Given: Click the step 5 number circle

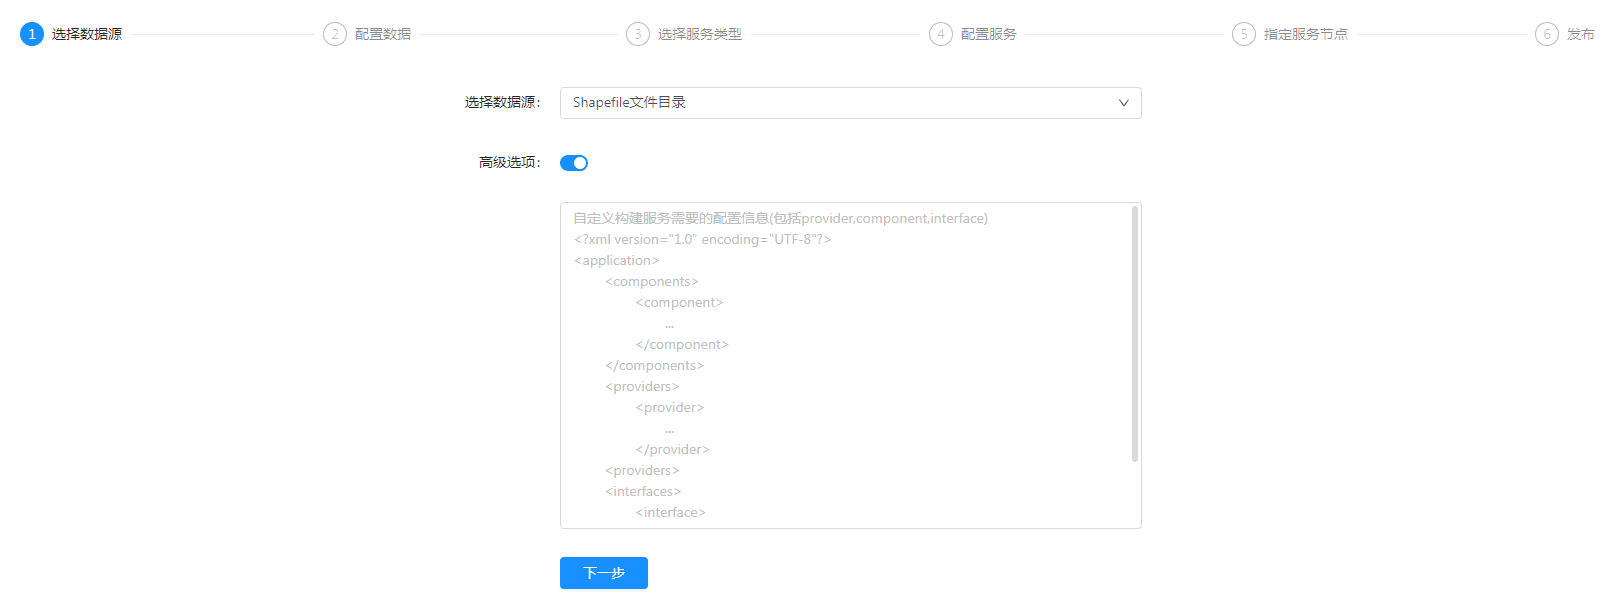Looking at the screenshot, I should click(x=1244, y=34).
